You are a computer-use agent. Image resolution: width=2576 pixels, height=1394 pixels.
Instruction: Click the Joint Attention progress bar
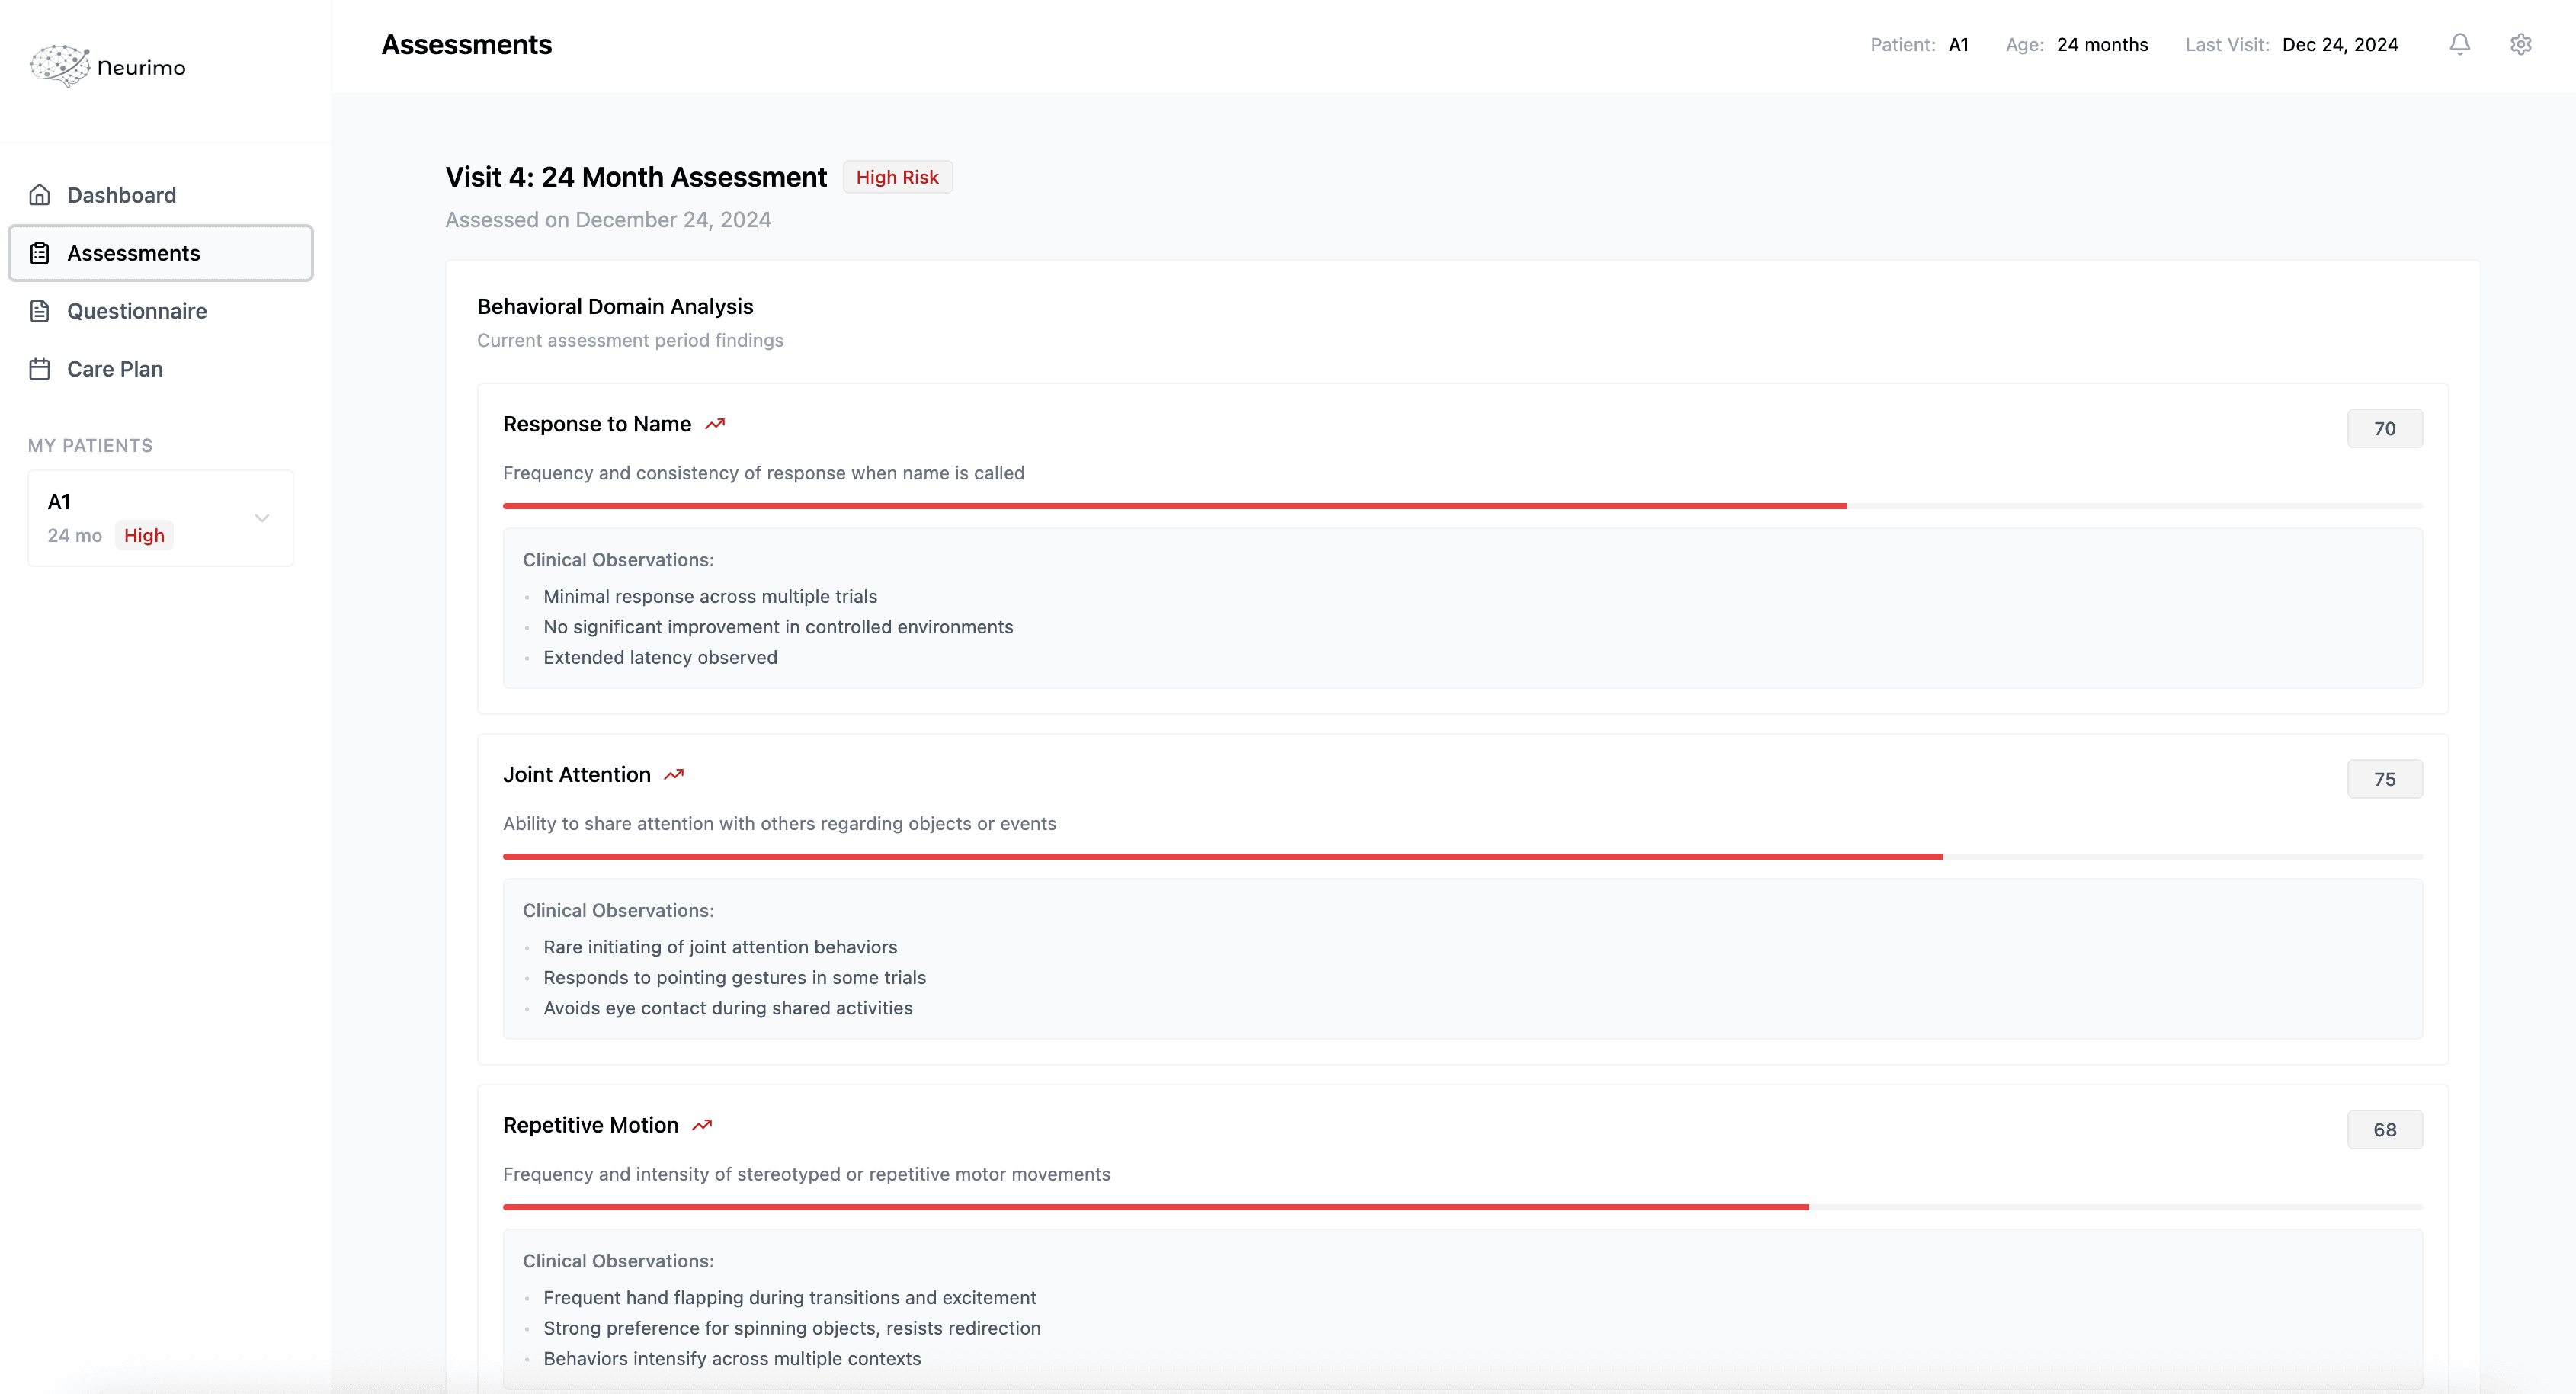click(x=1462, y=857)
